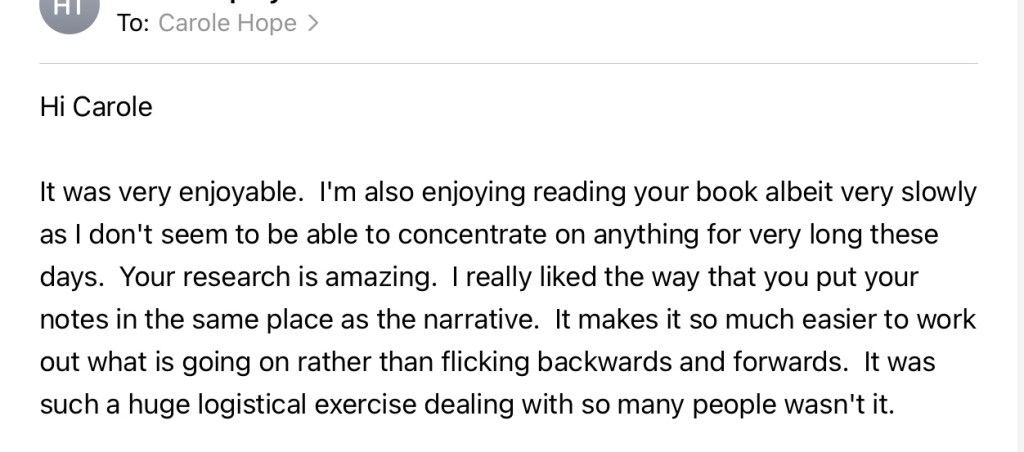Click the word "notes" in the body
The width and height of the screenshot is (1024, 452).
[x=71, y=320]
